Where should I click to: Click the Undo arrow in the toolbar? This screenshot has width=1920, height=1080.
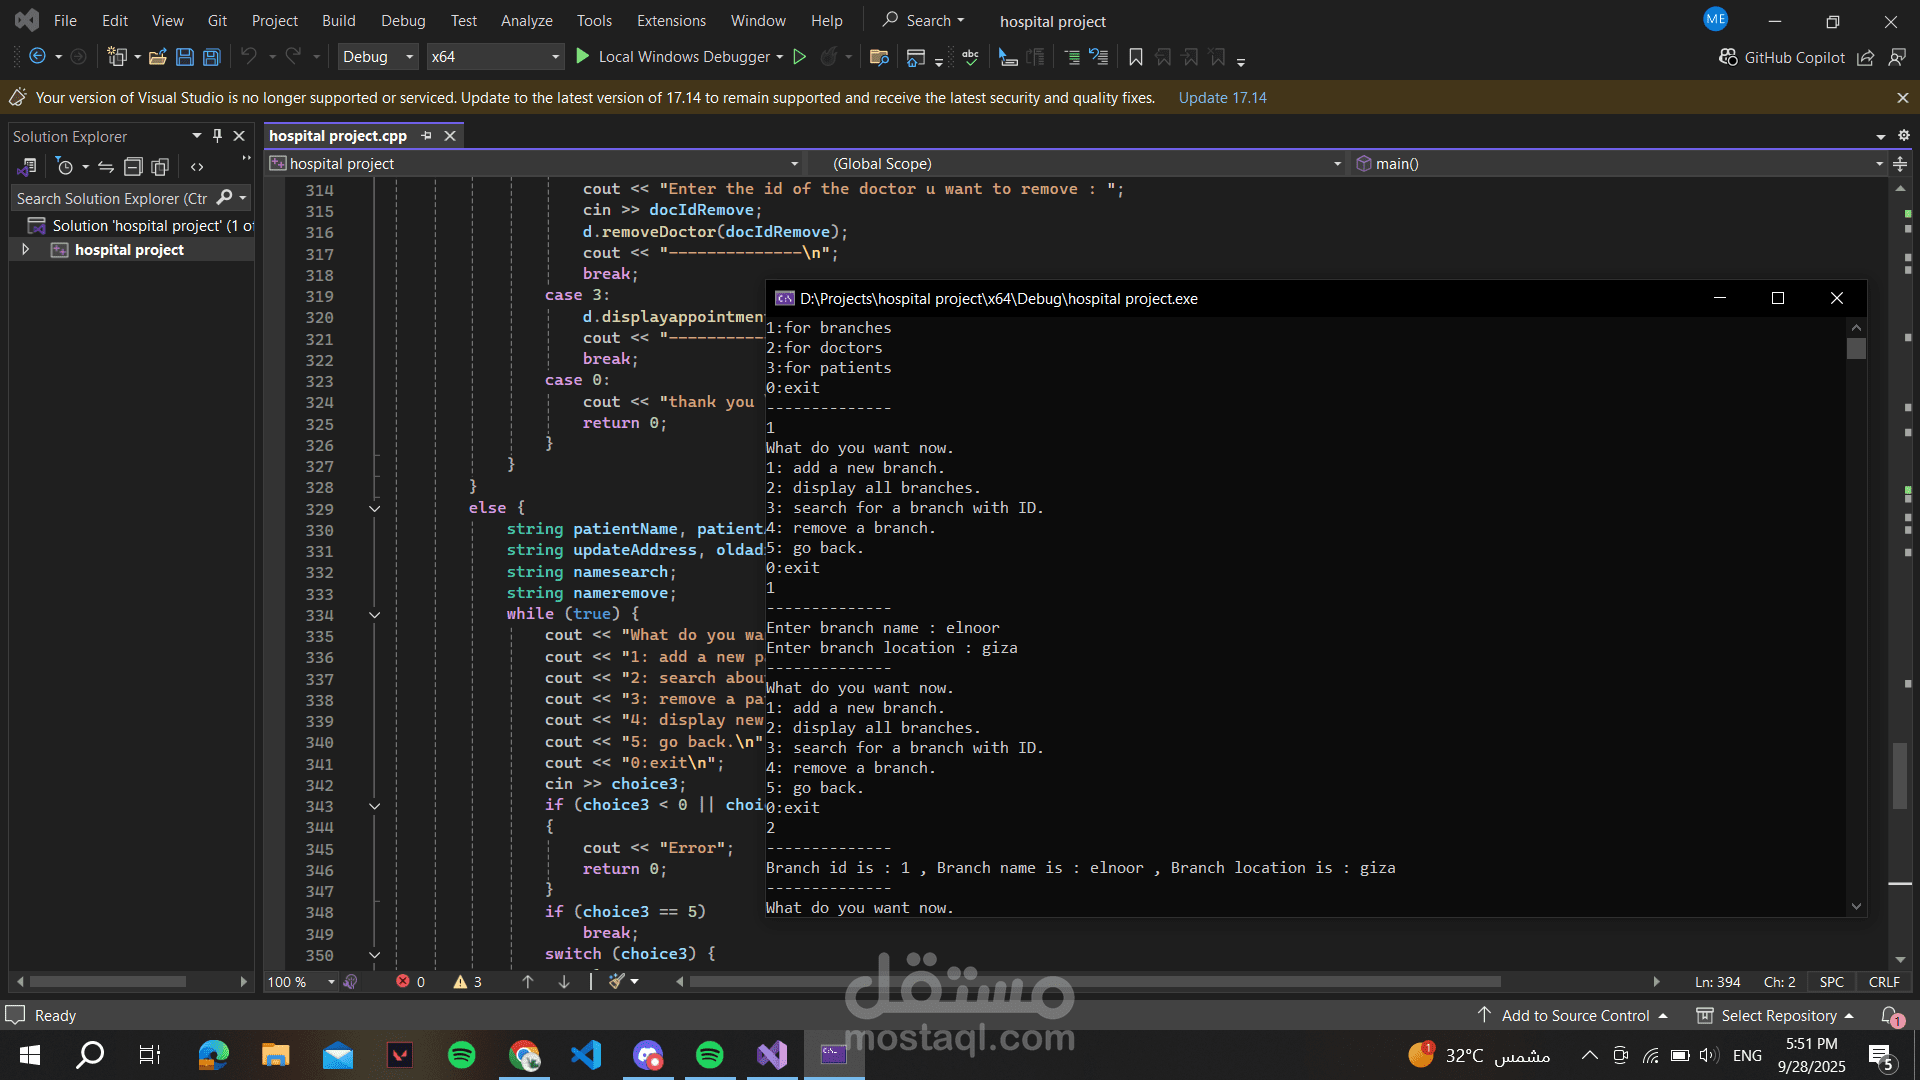pos(249,57)
